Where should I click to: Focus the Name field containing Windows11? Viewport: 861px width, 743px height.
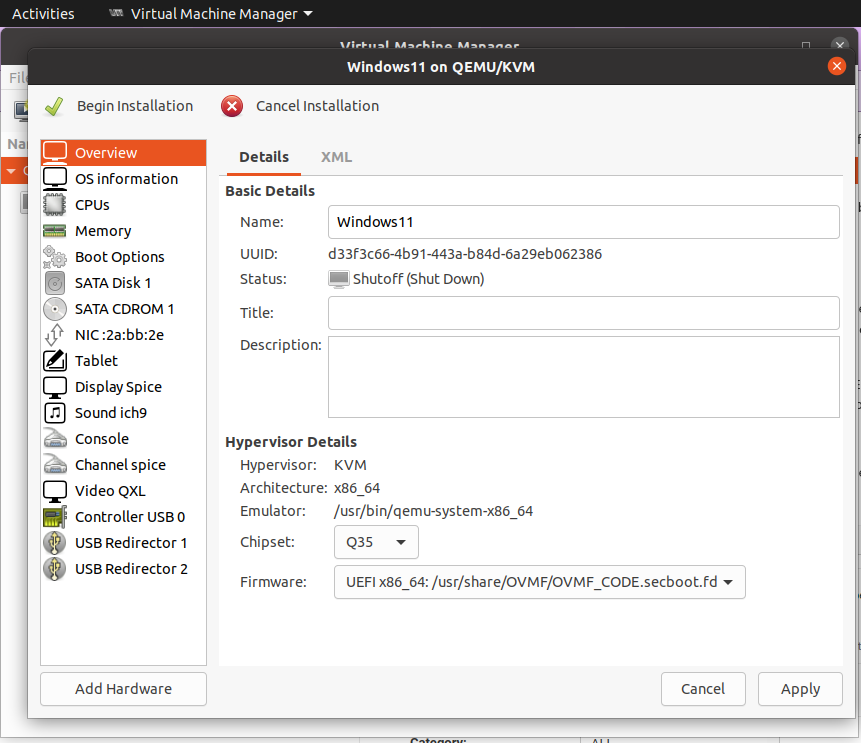tap(583, 222)
